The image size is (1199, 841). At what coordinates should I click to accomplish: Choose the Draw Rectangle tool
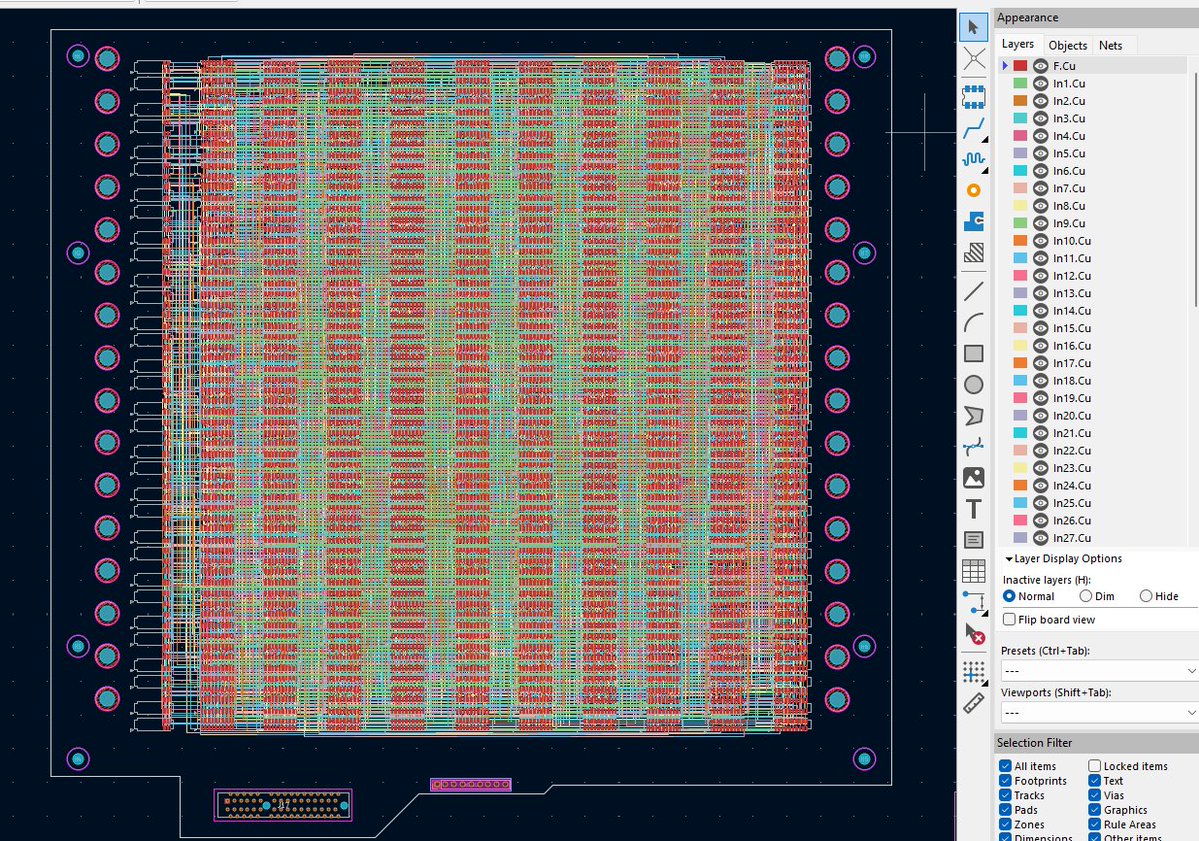(x=973, y=353)
